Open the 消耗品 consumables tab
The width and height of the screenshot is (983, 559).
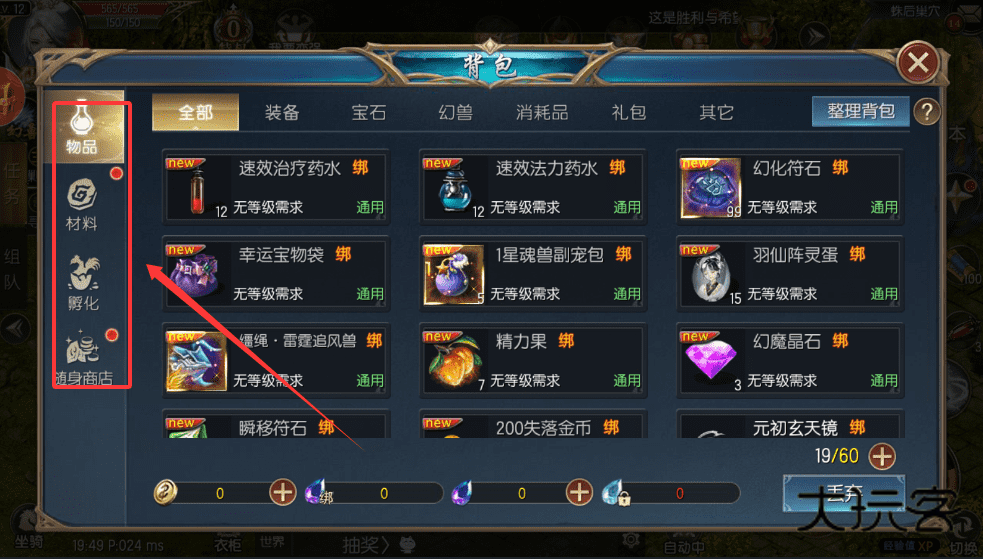(x=542, y=112)
